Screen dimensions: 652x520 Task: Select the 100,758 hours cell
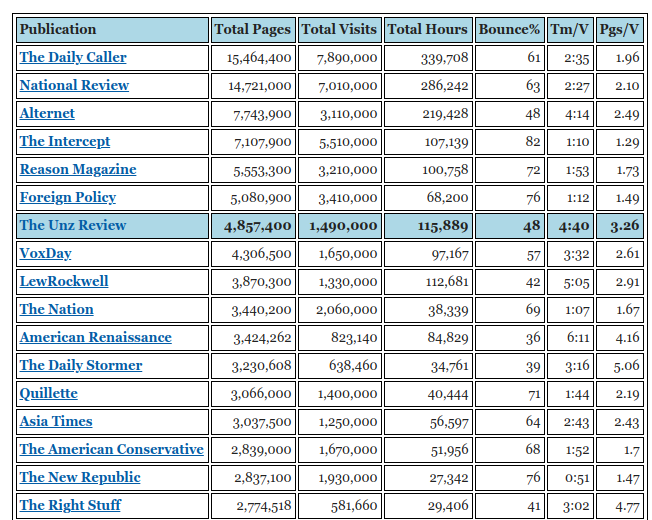pos(428,170)
